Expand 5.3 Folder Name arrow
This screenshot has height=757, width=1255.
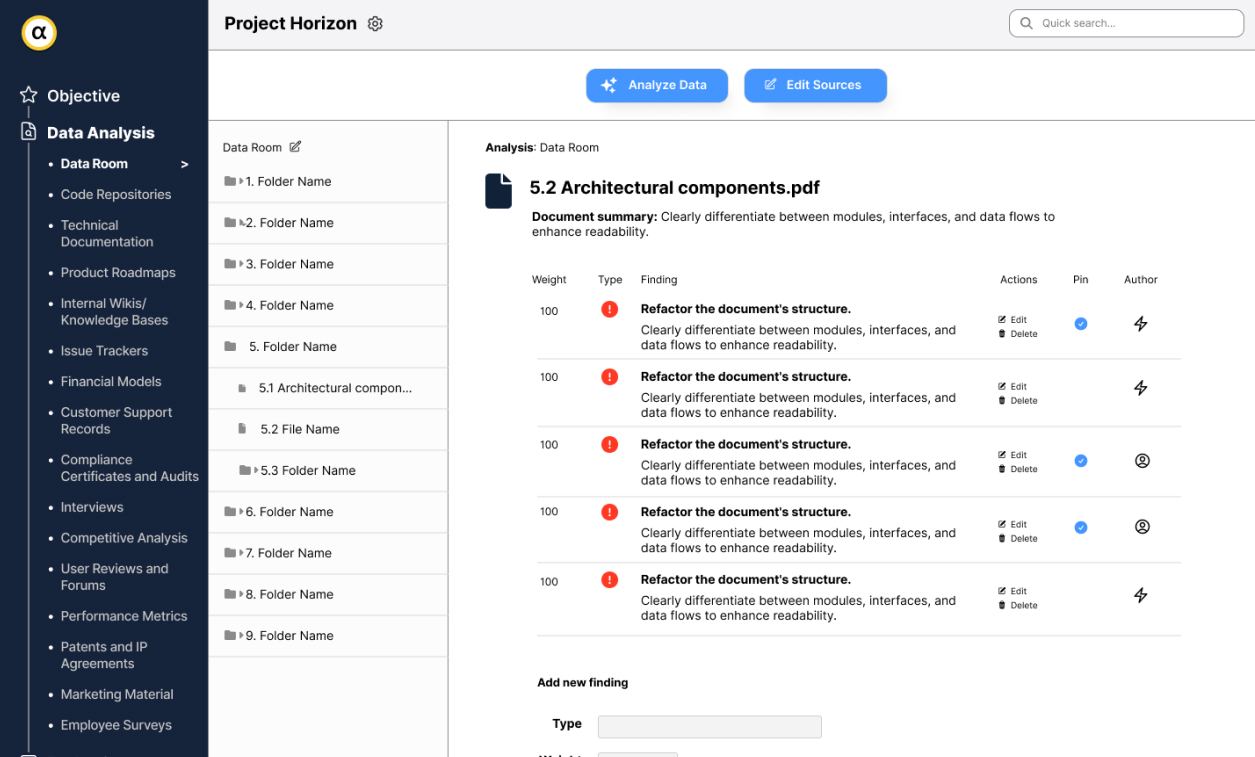256,470
